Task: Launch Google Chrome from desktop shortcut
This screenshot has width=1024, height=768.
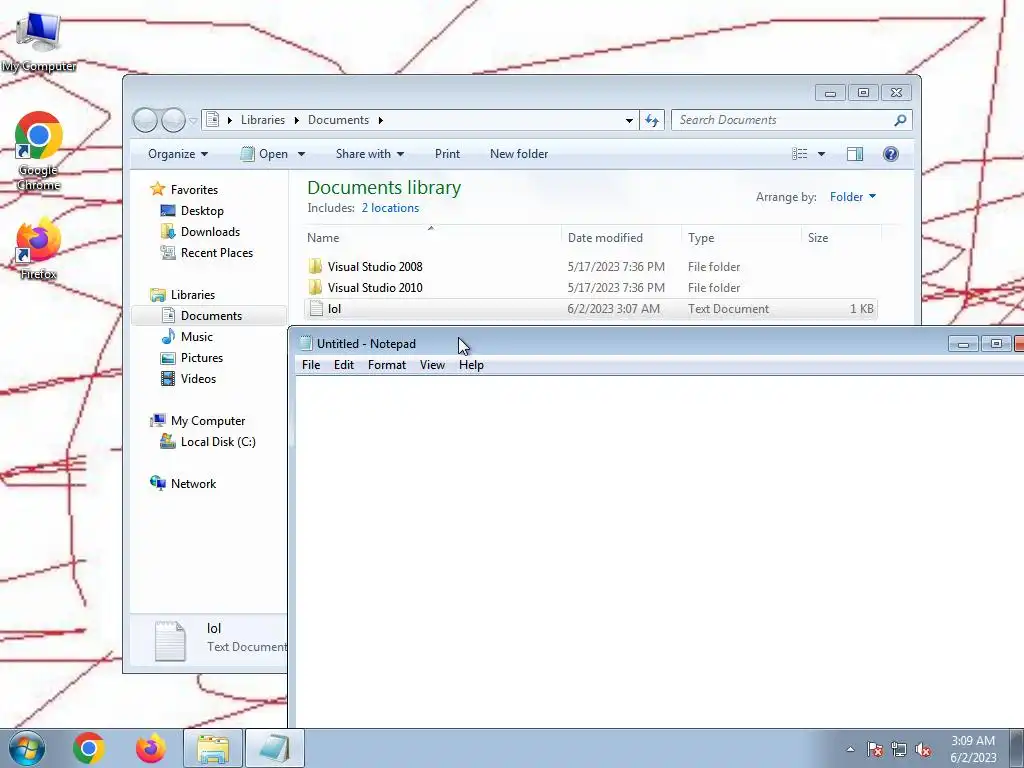Action: pyautogui.click(x=39, y=152)
